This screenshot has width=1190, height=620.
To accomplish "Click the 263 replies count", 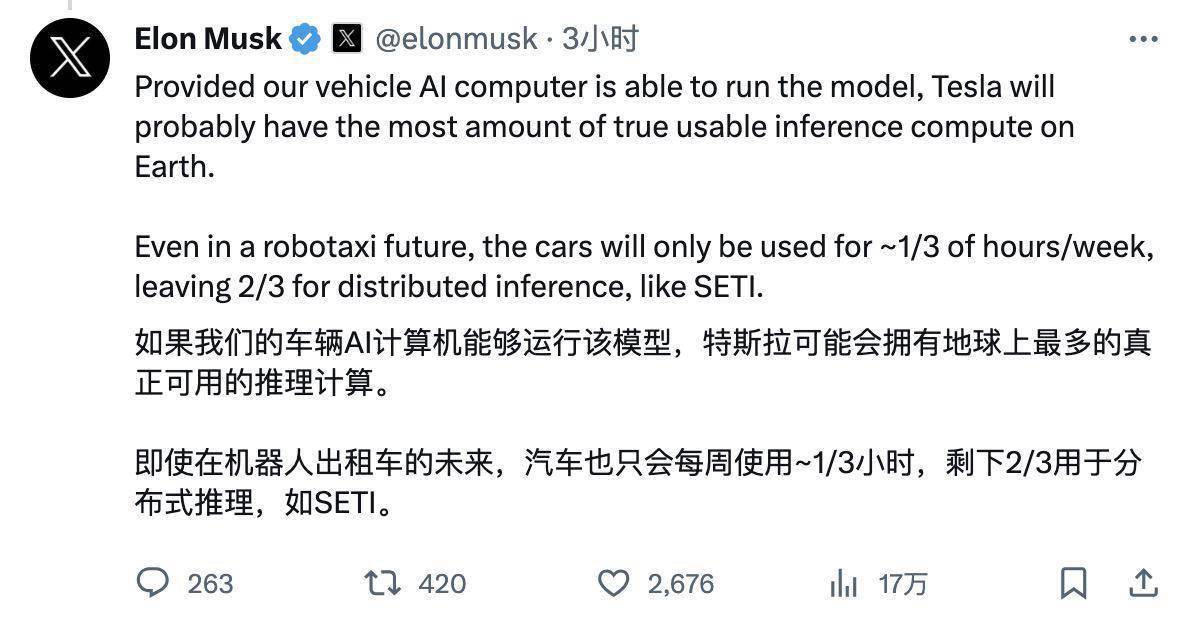I will [x=210, y=583].
